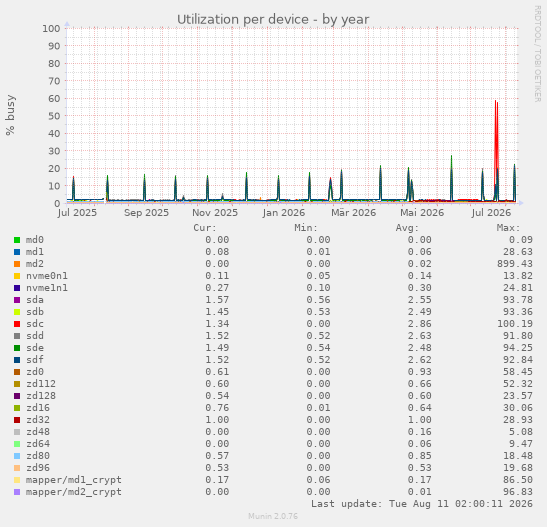Click the Jul 2026 axis label
Screen dimensions: 547x527
coord(491,213)
